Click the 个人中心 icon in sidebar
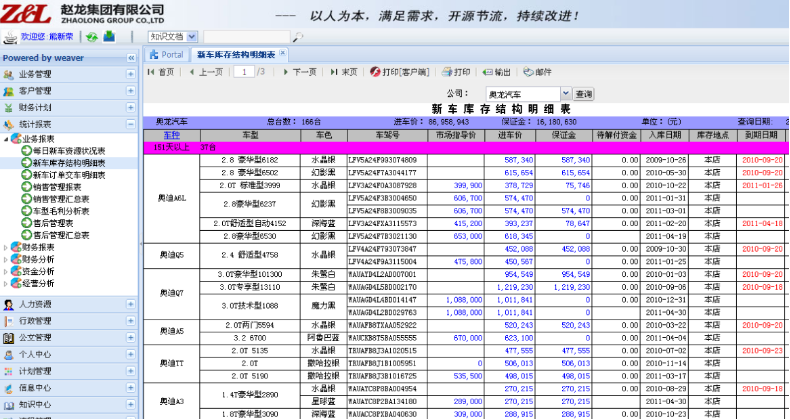790x420 pixels. point(9,355)
